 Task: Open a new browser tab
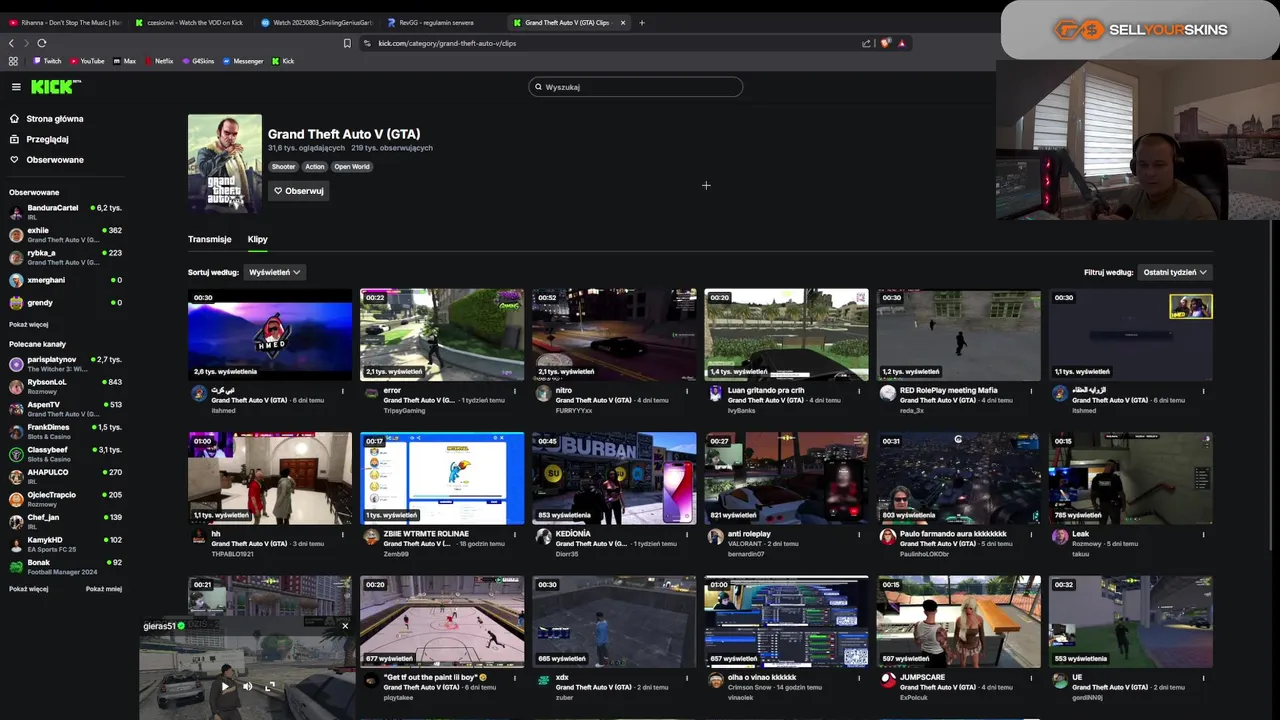point(642,22)
